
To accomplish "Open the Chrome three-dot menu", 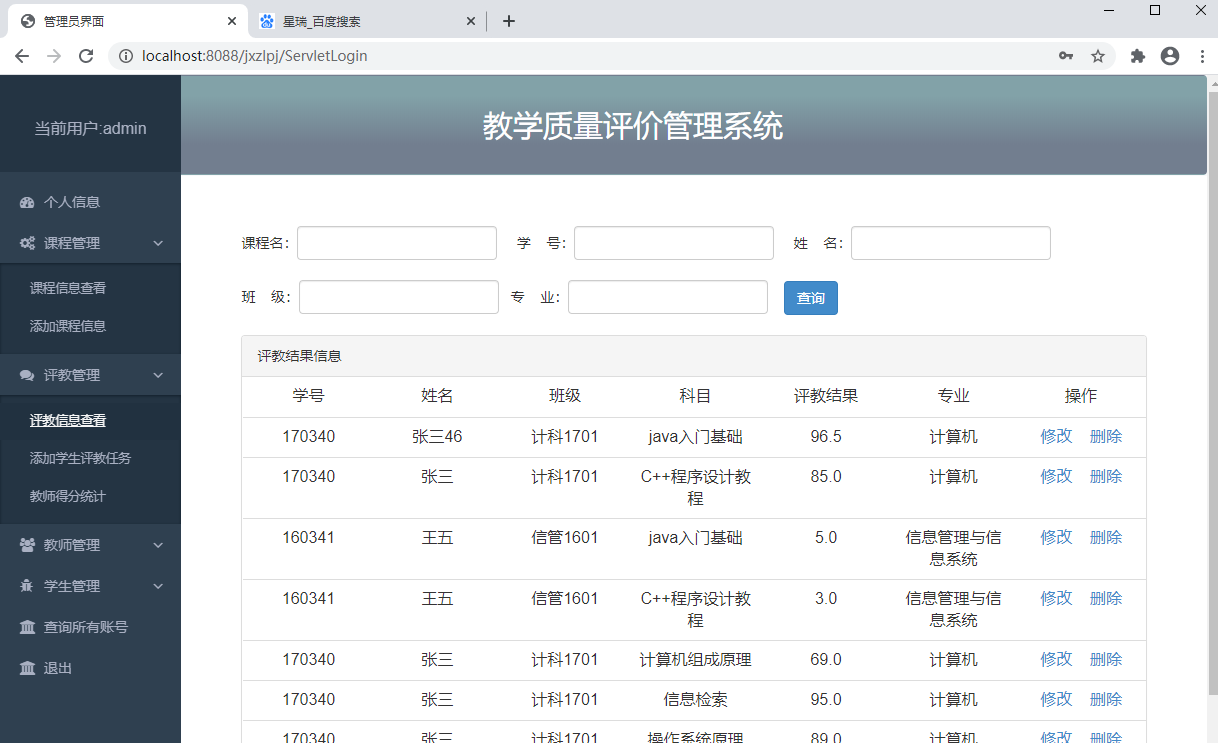I will point(1201,56).
